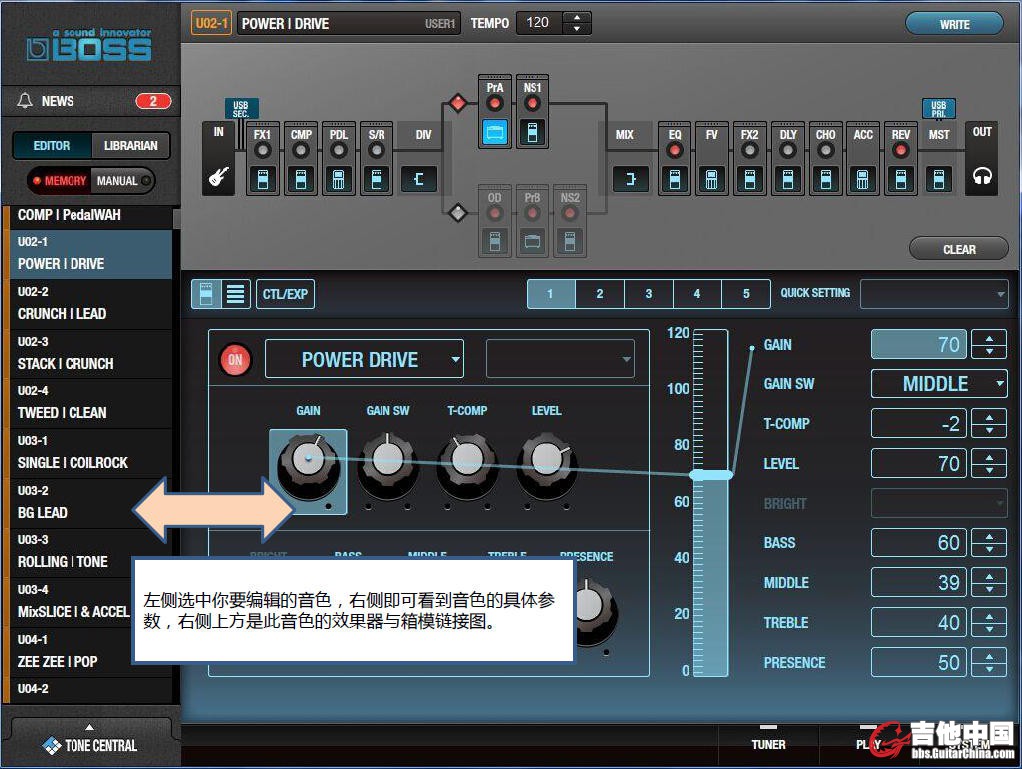Open the POWER DRIVE amp type dropdown
1022x769 pixels.
[x=364, y=359]
